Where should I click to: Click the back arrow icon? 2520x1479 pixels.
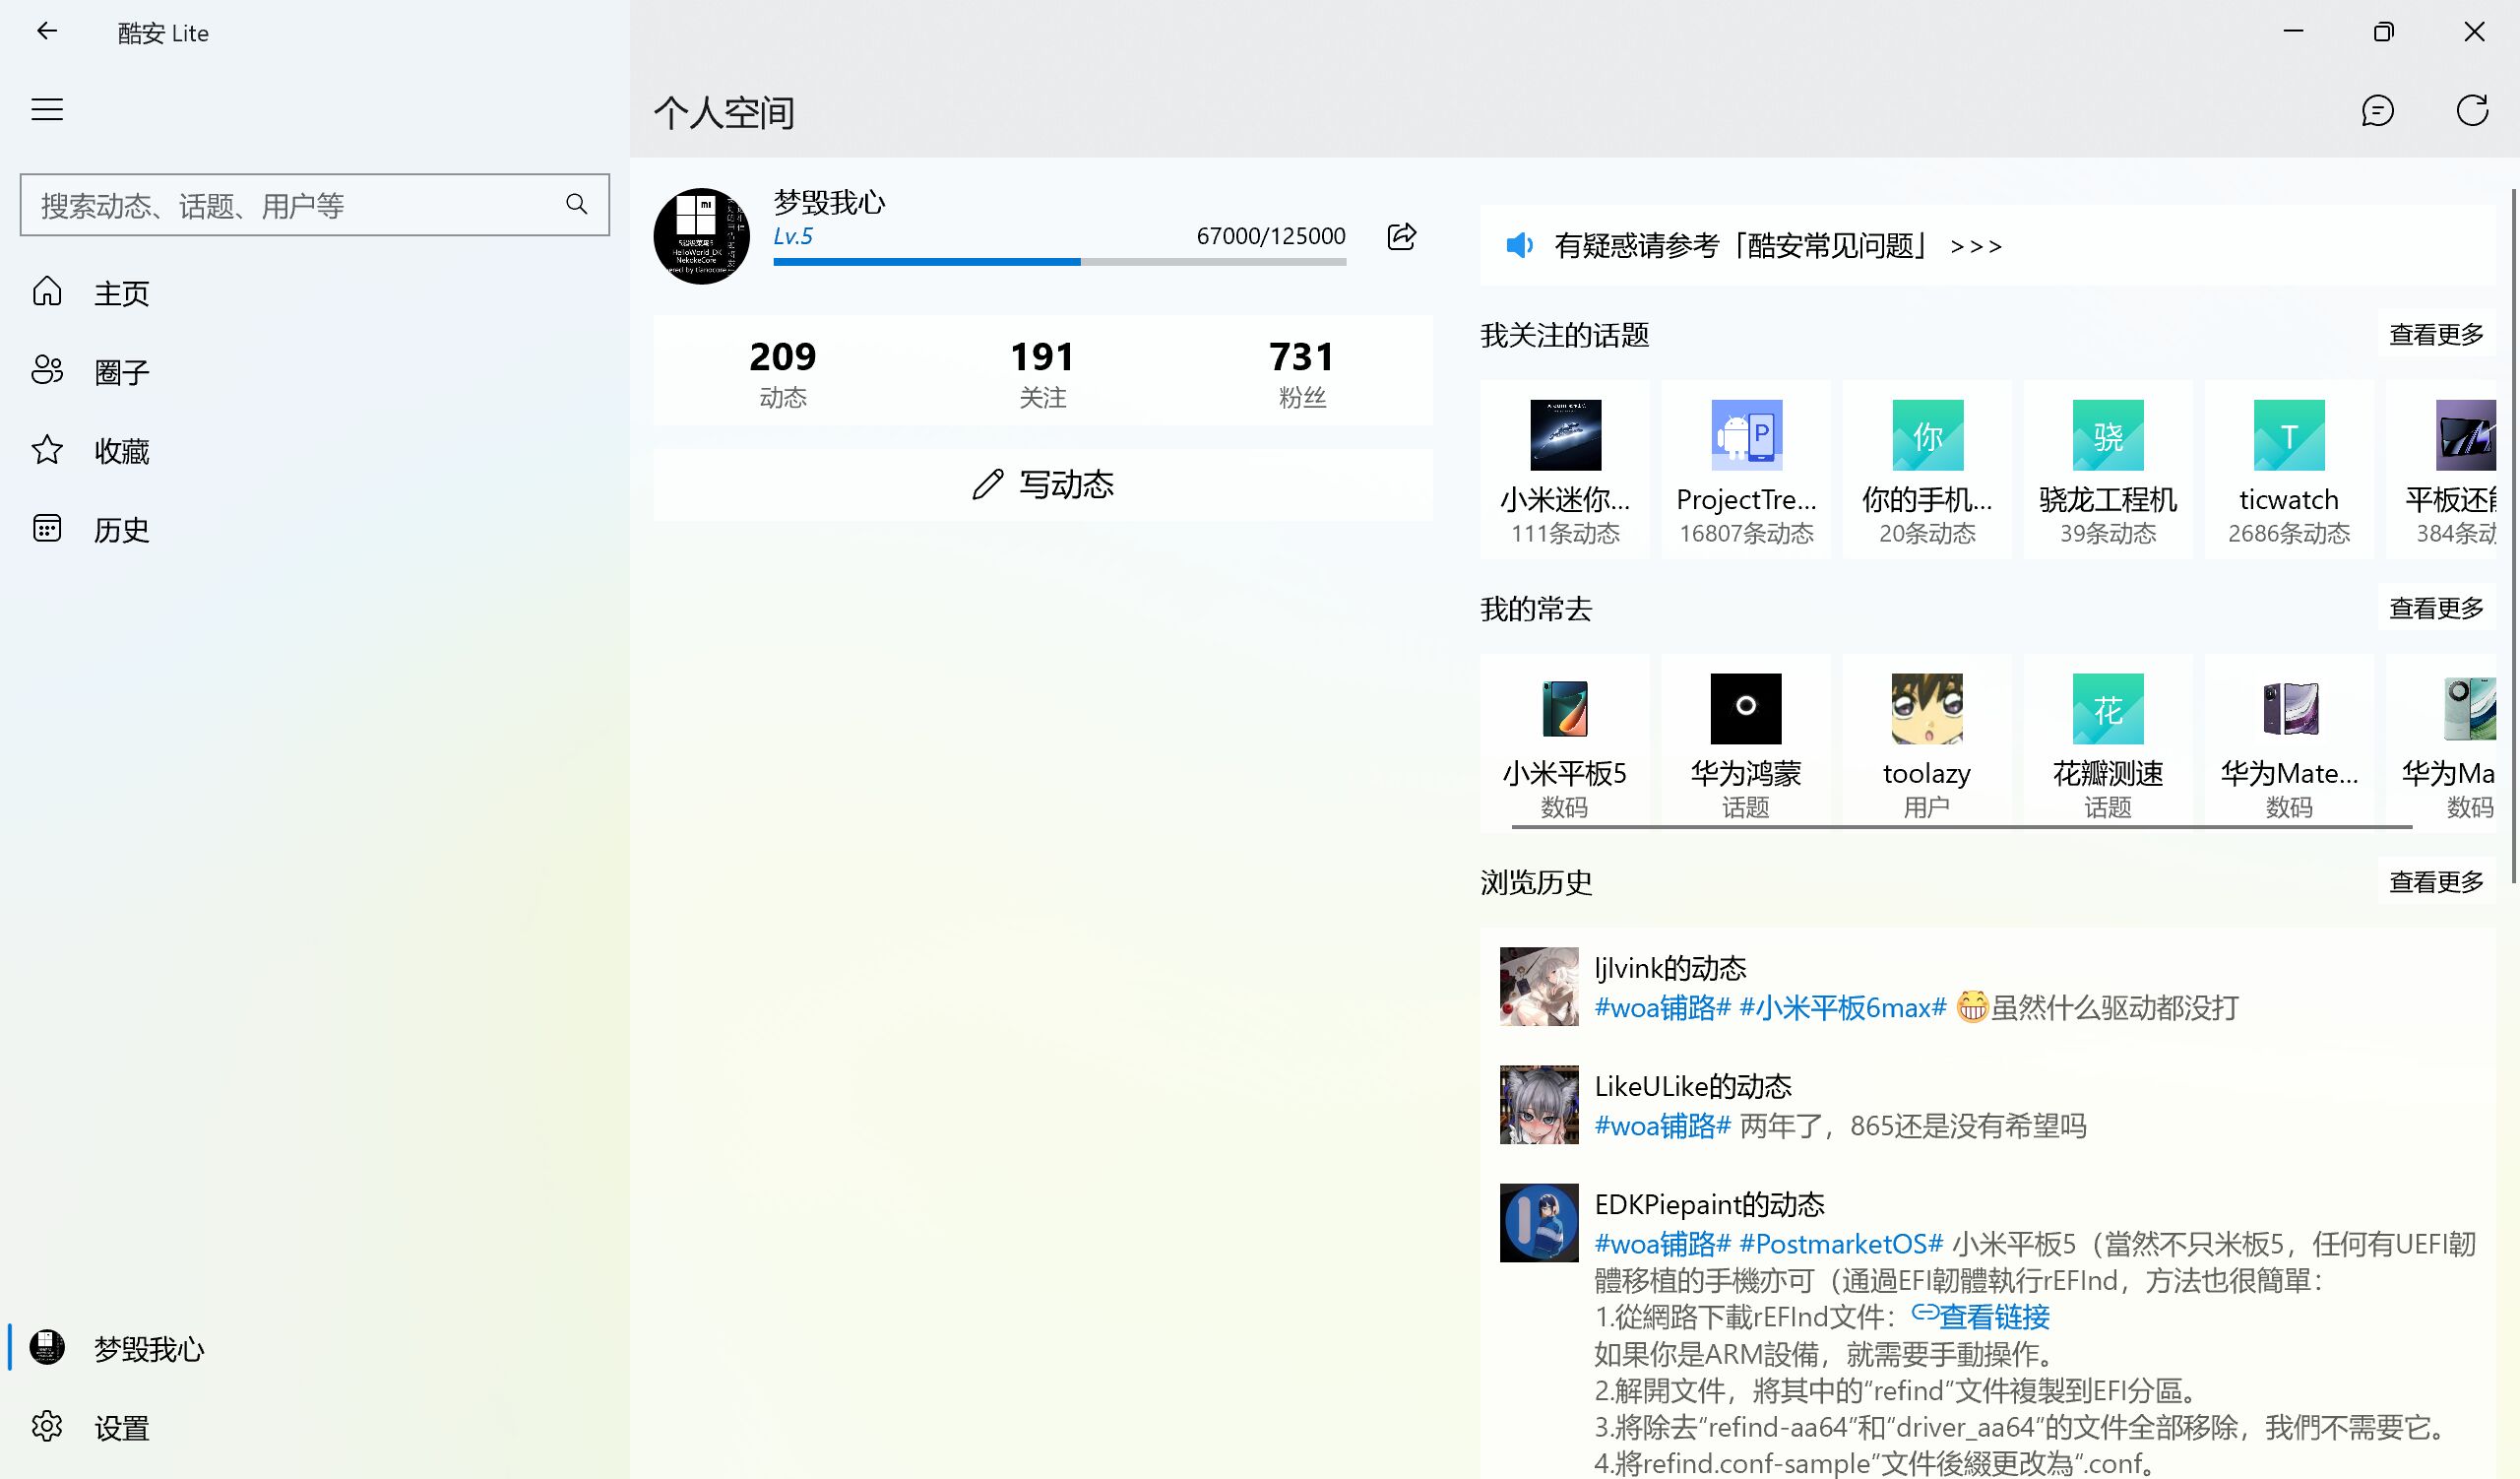47,32
